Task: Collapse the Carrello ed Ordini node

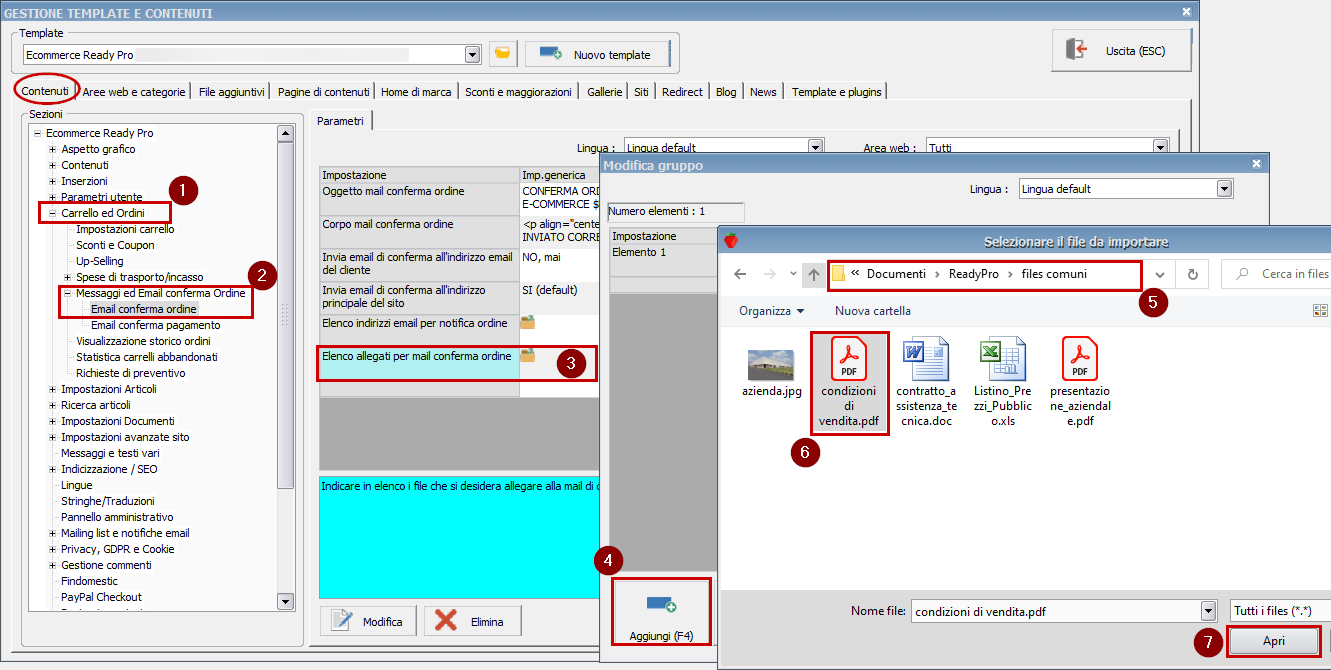Action: [52, 213]
